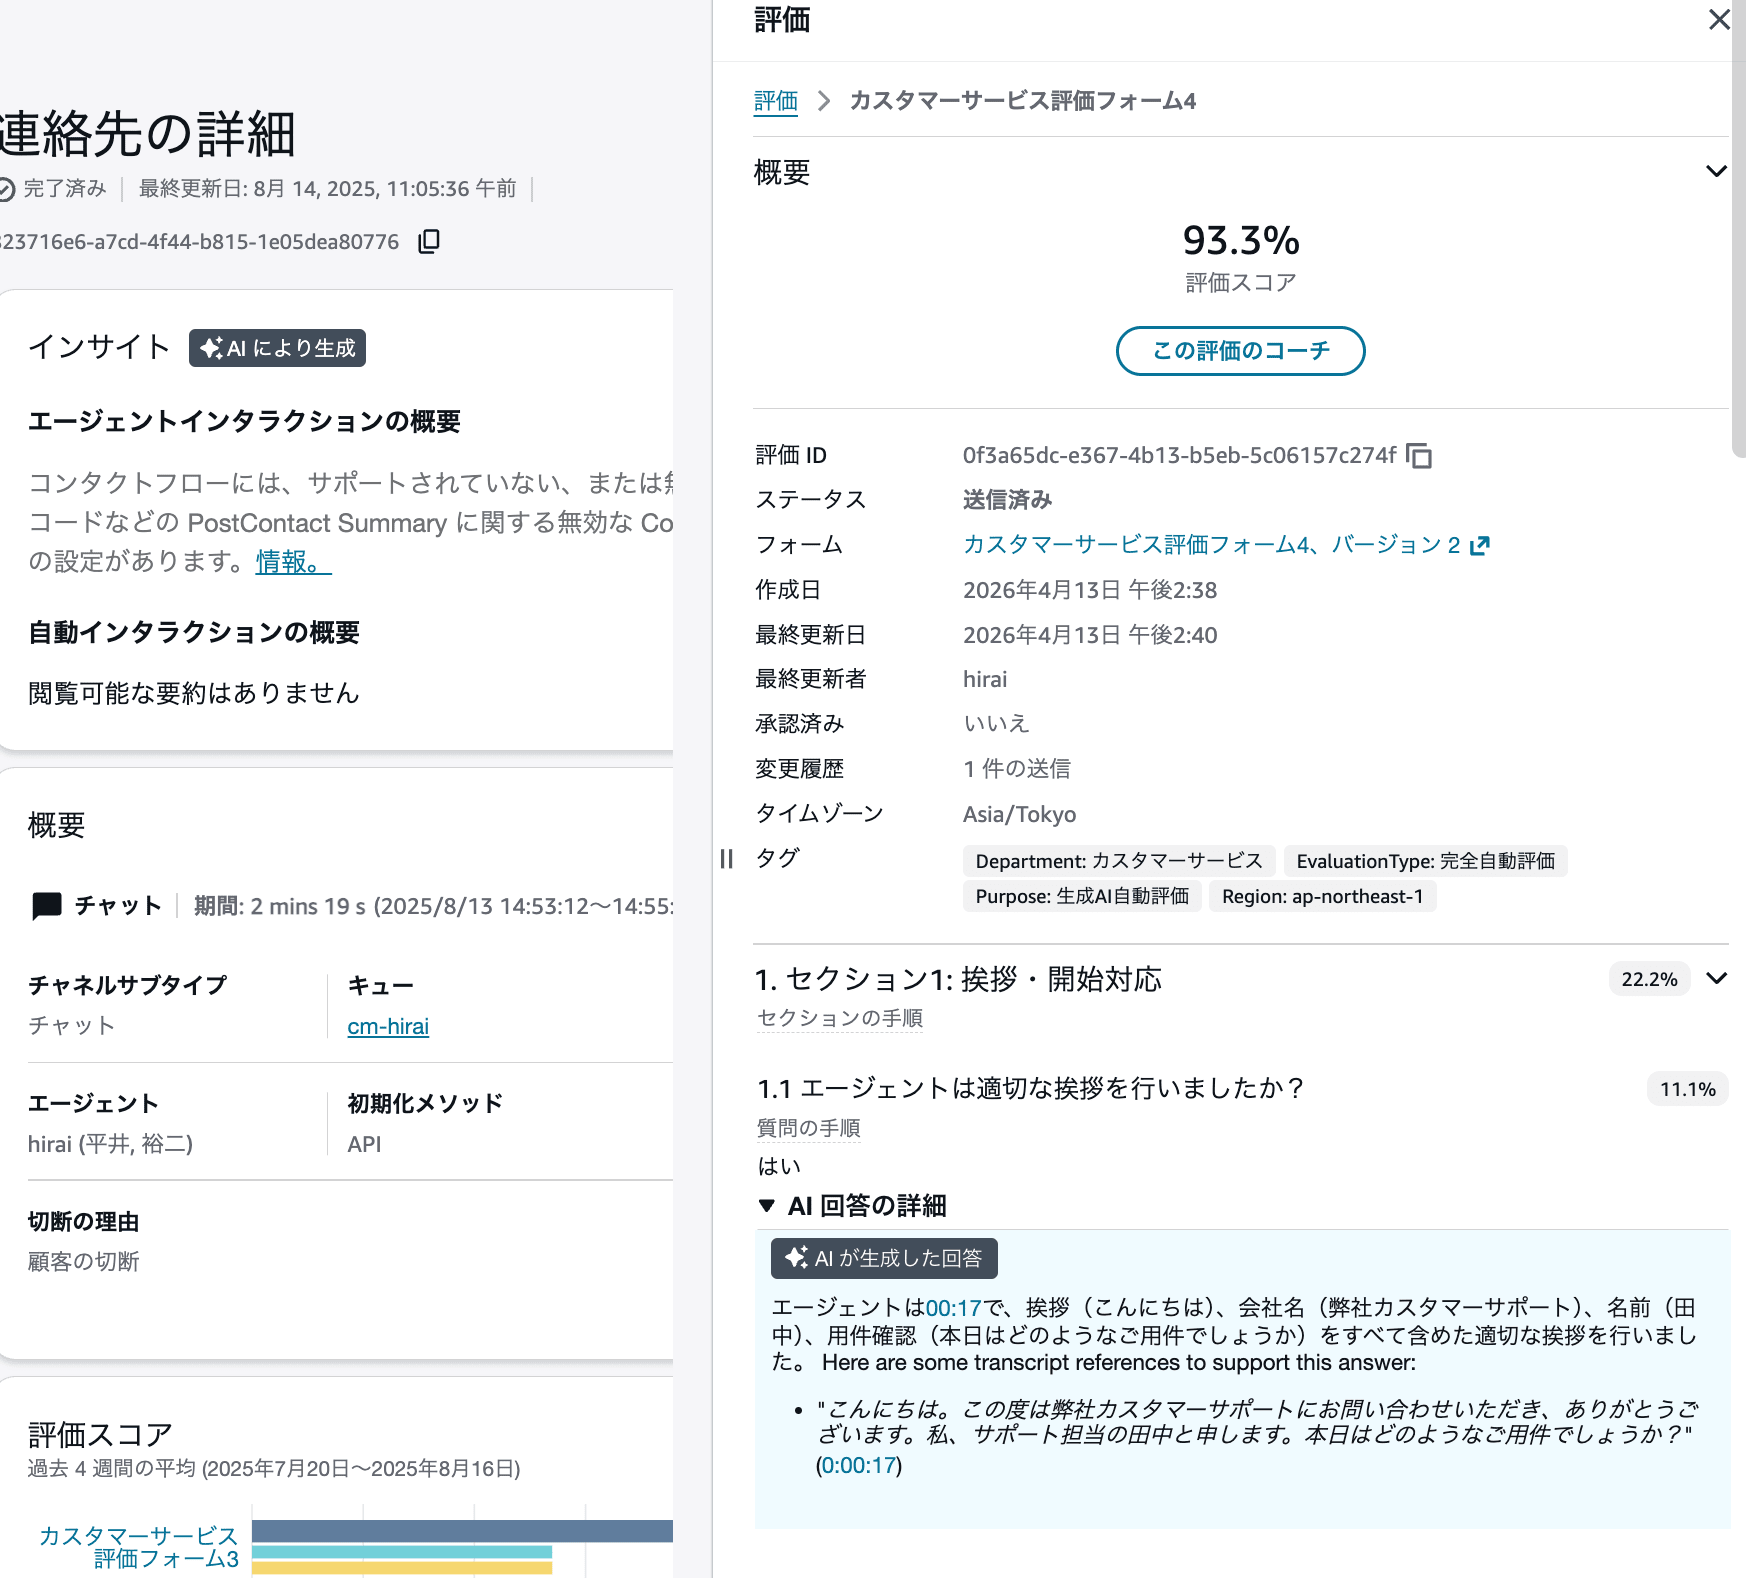Screen dimensions: 1746x1578
Task: Collapse セクション1 挨拶・開始対応
Action: (x=1716, y=979)
